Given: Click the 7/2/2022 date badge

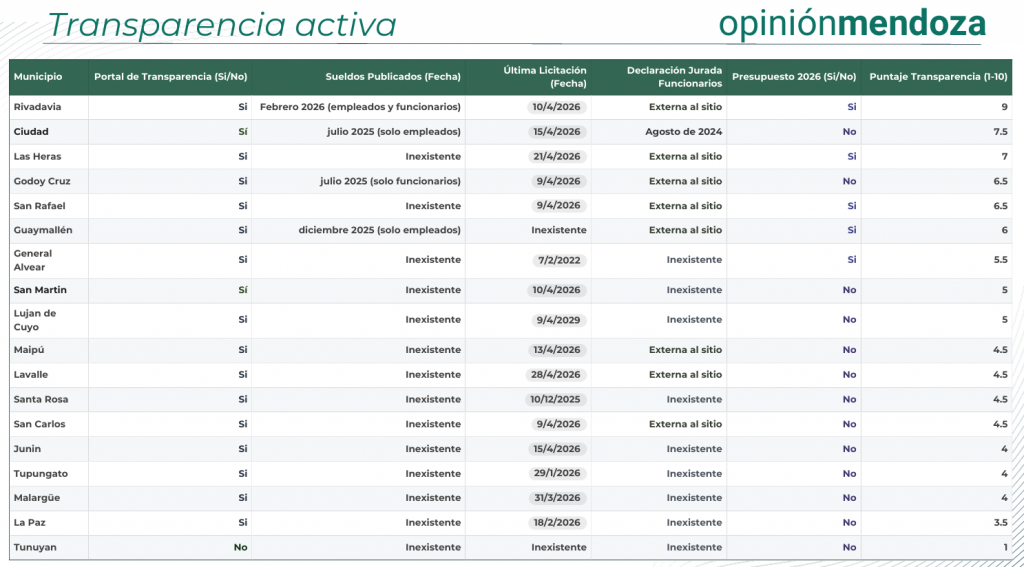Looking at the screenshot, I should pos(558,260).
